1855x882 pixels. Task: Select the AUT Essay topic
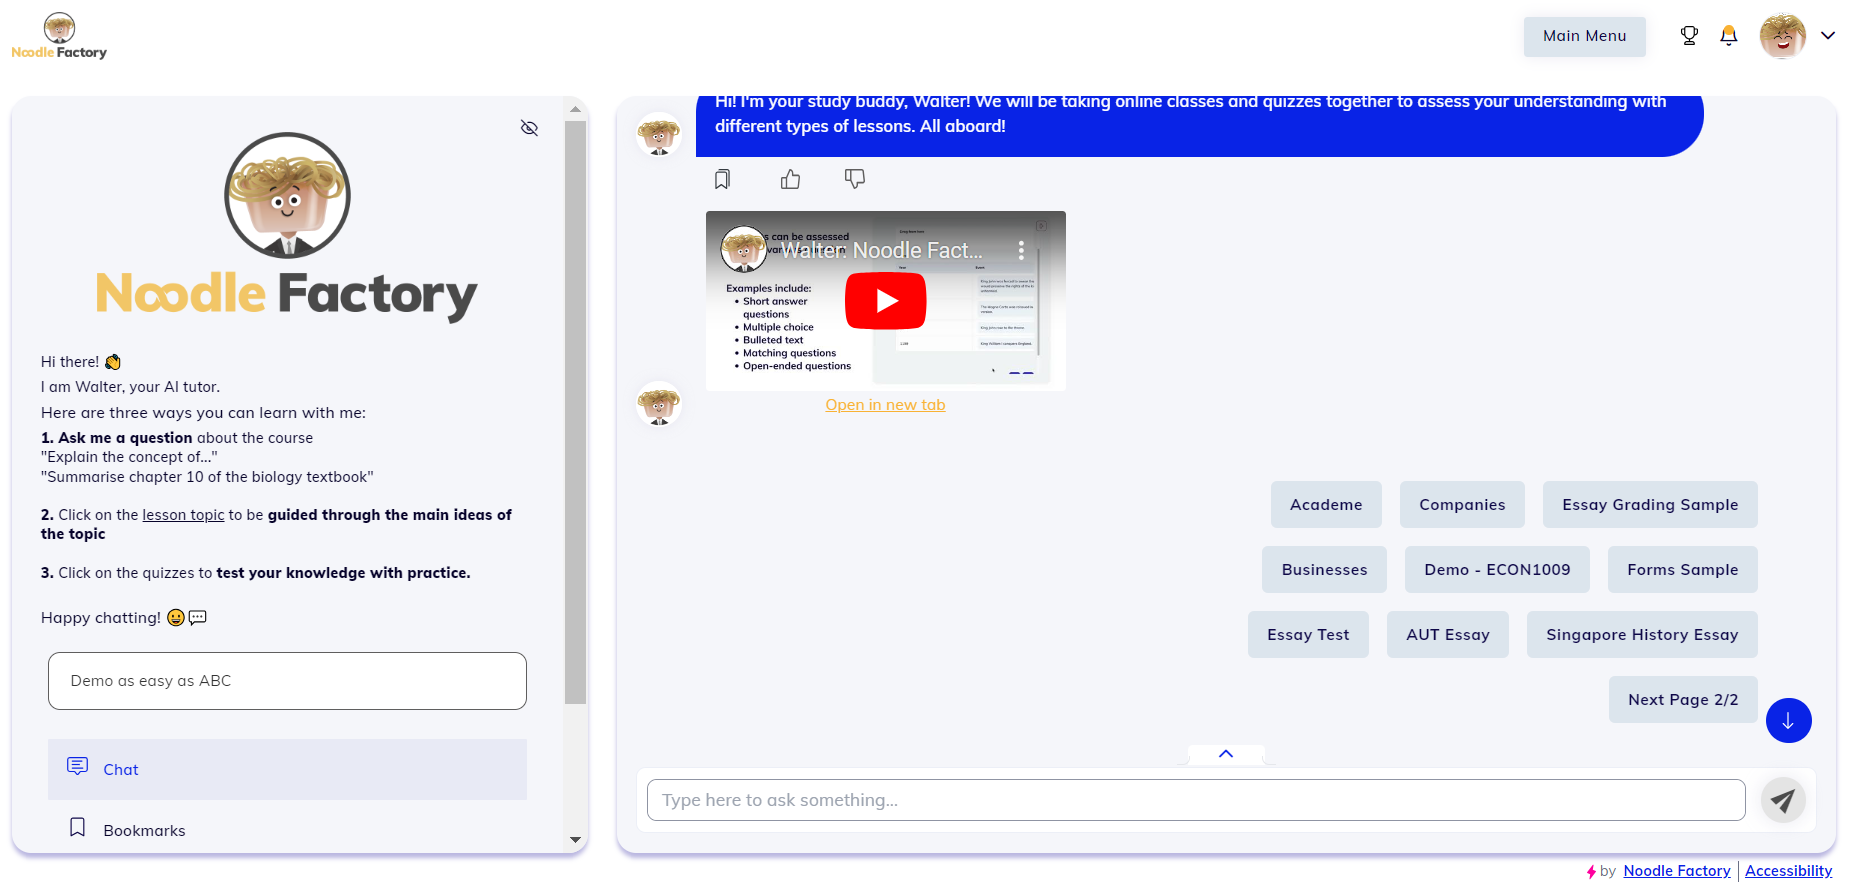click(1448, 635)
